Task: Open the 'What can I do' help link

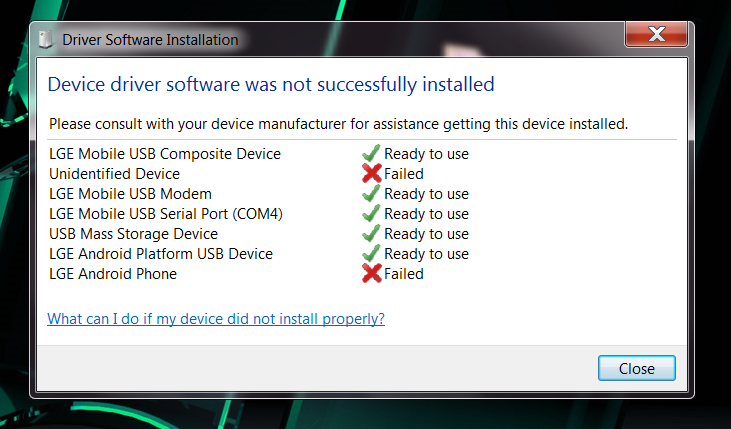Action: (216, 318)
